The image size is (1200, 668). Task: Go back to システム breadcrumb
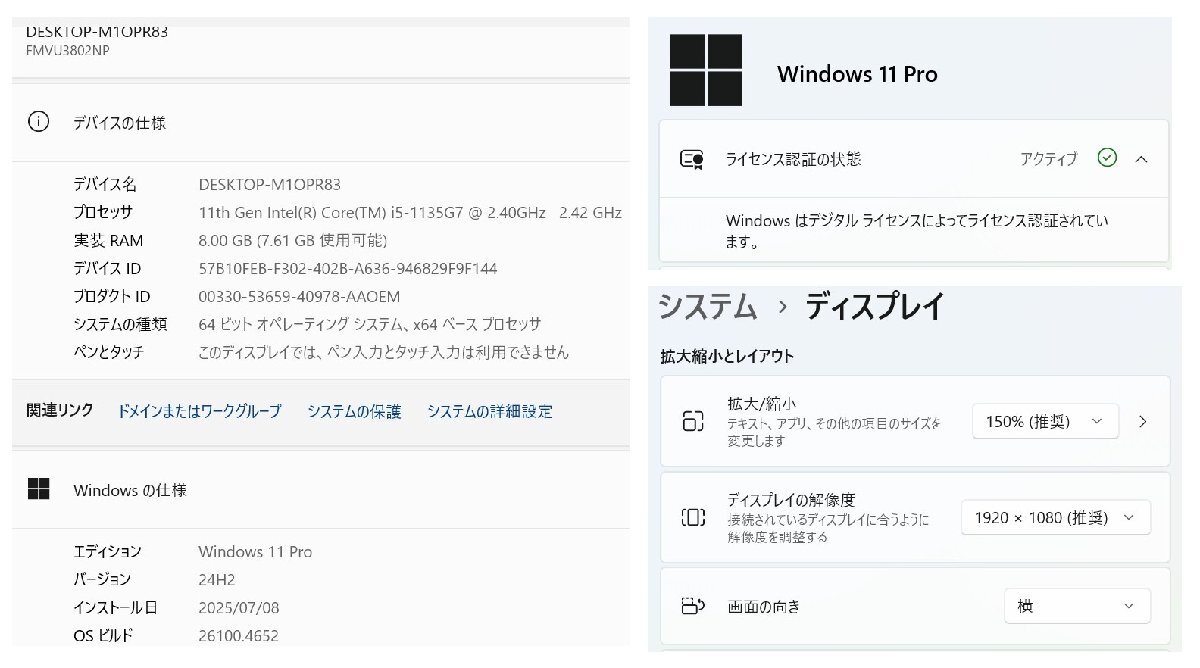click(707, 307)
